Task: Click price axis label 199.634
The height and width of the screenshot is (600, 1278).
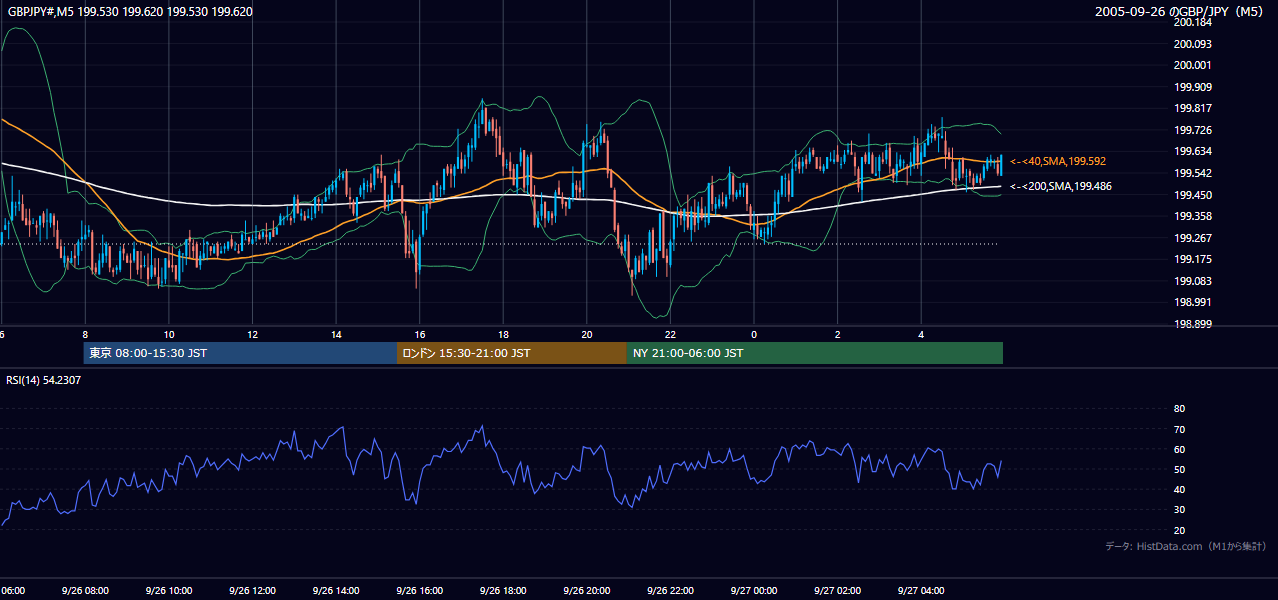Action: pyautogui.click(x=1192, y=152)
